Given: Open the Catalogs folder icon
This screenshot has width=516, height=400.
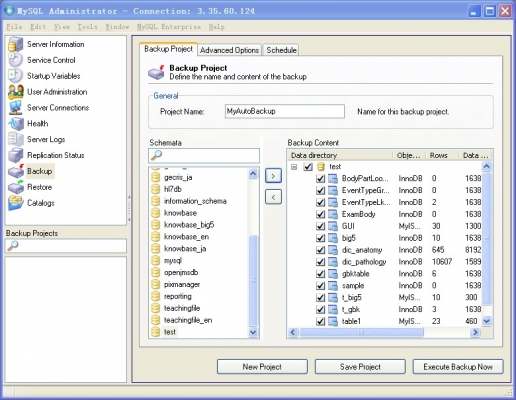Looking at the screenshot, I should [x=16, y=203].
